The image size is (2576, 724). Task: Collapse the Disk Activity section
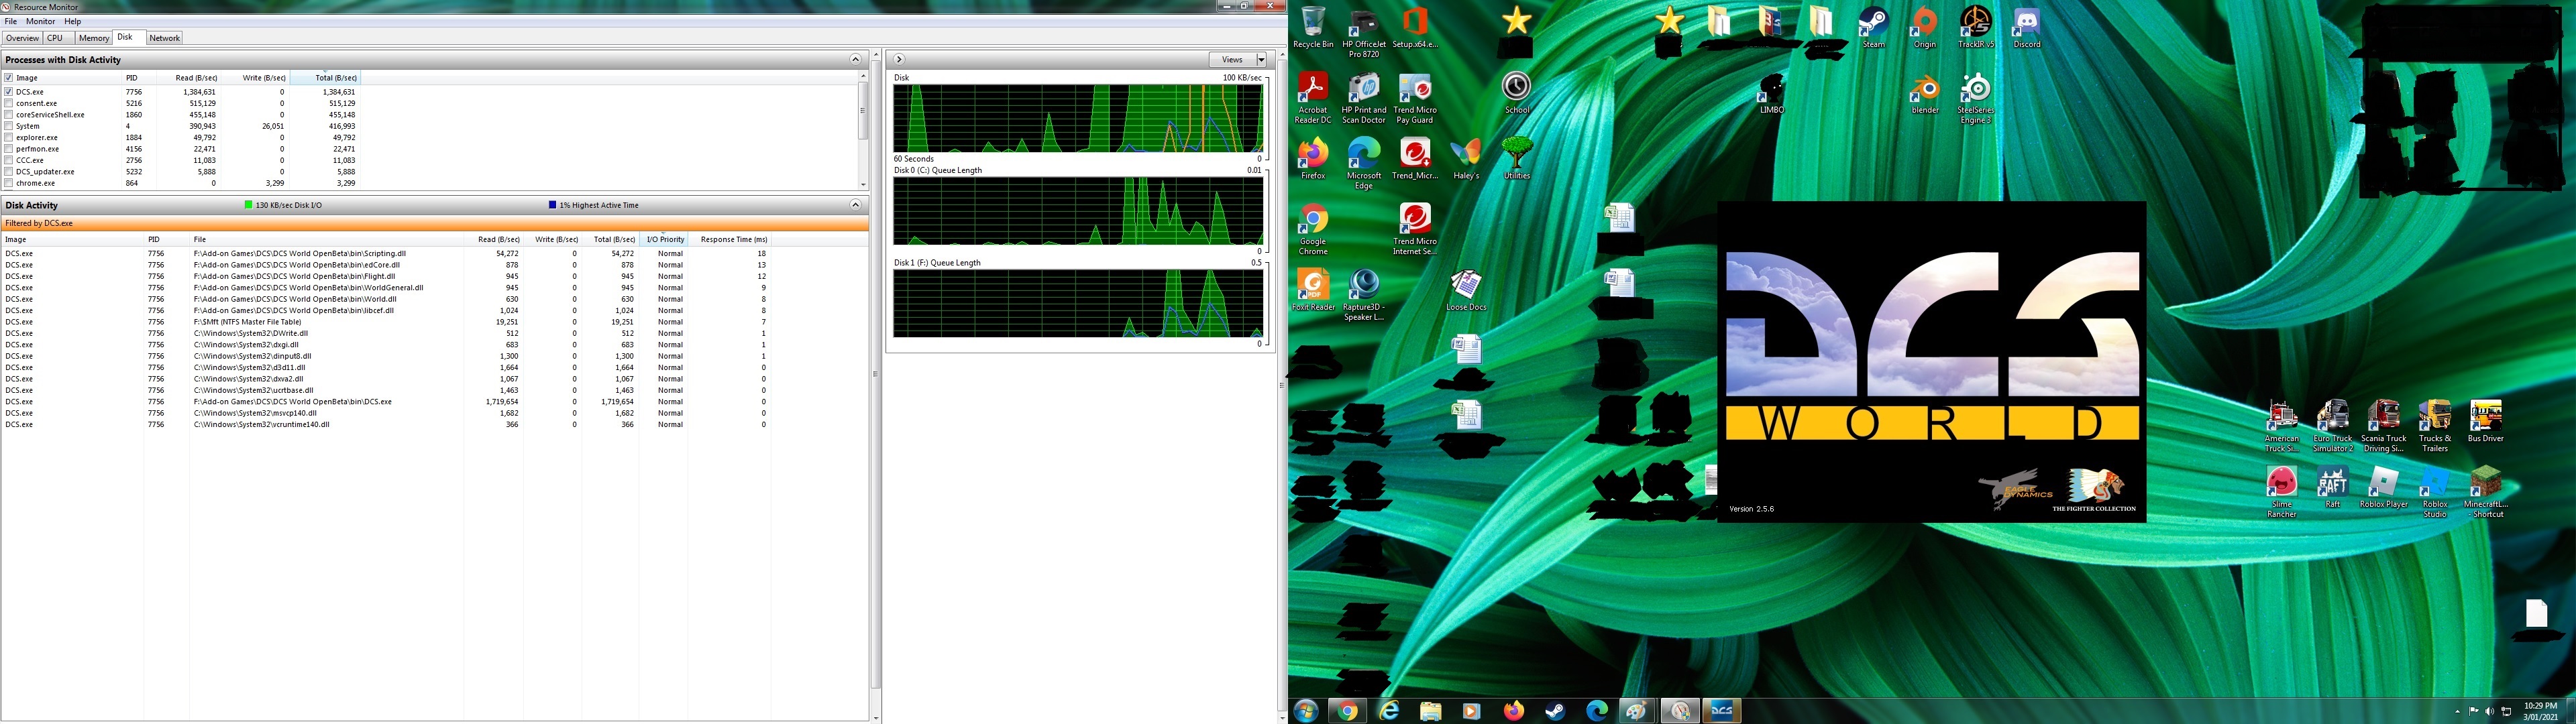855,205
